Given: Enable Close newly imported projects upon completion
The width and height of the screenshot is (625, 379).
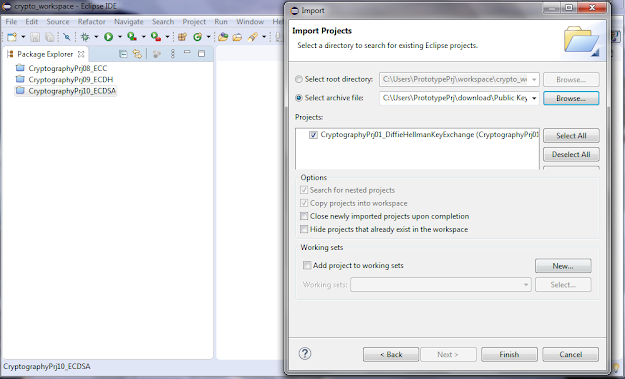Looking at the screenshot, I should click(x=304, y=216).
